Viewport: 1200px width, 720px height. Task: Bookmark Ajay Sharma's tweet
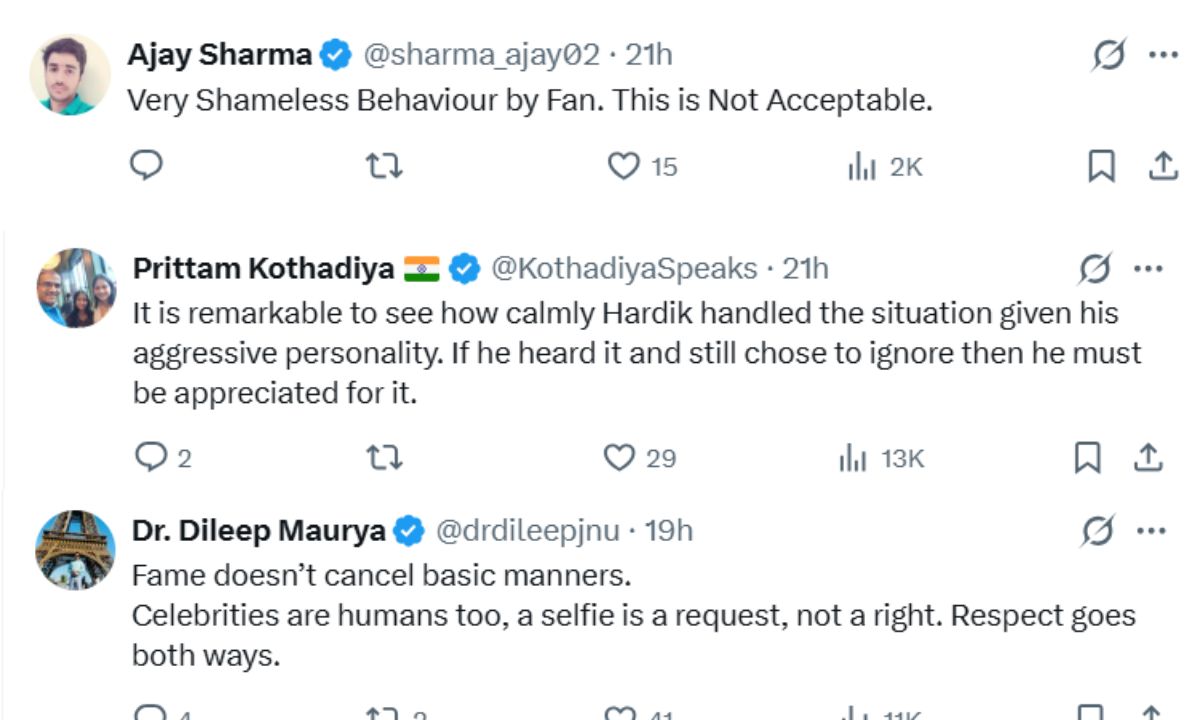click(1100, 167)
